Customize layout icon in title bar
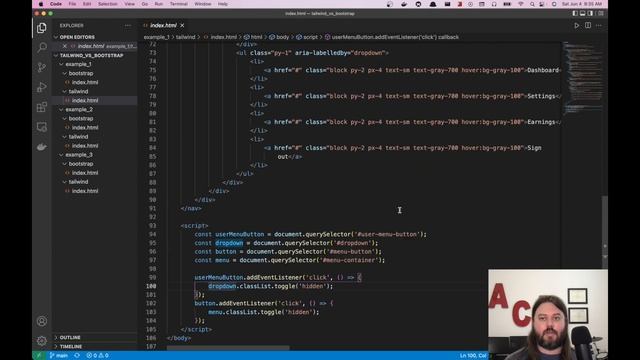This screenshot has width=640, height=360. tap(600, 13)
